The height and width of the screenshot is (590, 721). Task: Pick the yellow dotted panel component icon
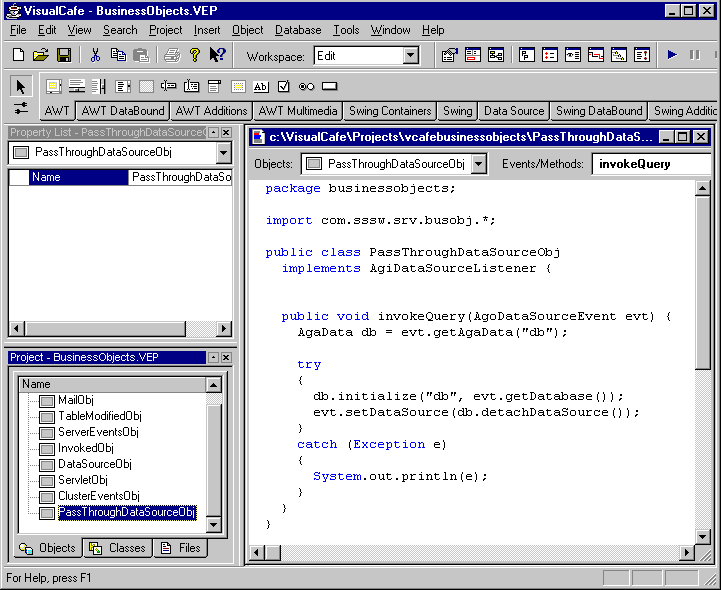238,86
